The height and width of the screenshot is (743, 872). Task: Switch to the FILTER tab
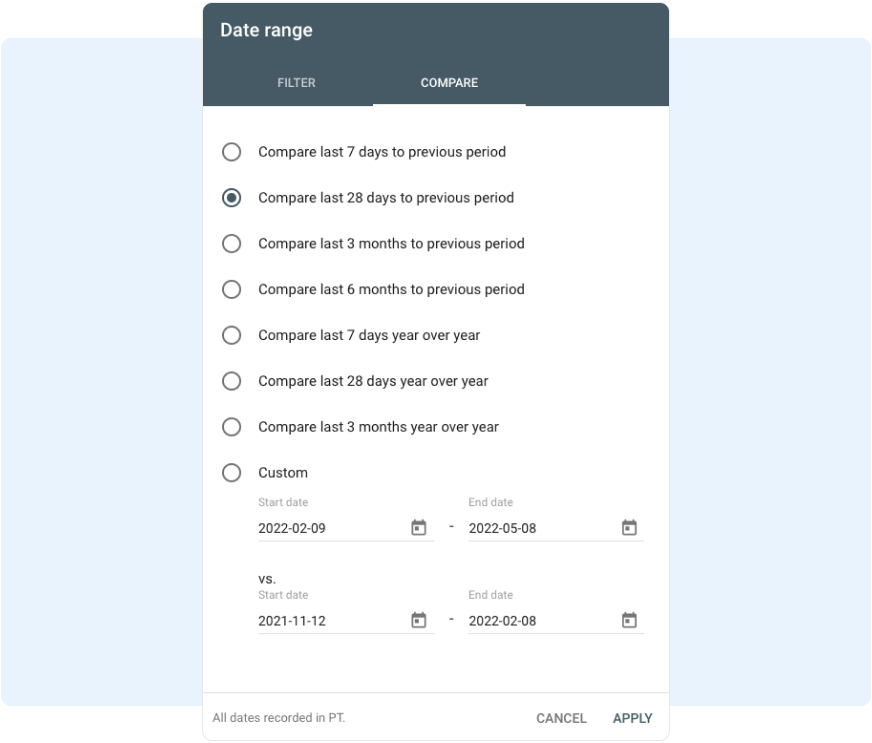click(x=295, y=84)
